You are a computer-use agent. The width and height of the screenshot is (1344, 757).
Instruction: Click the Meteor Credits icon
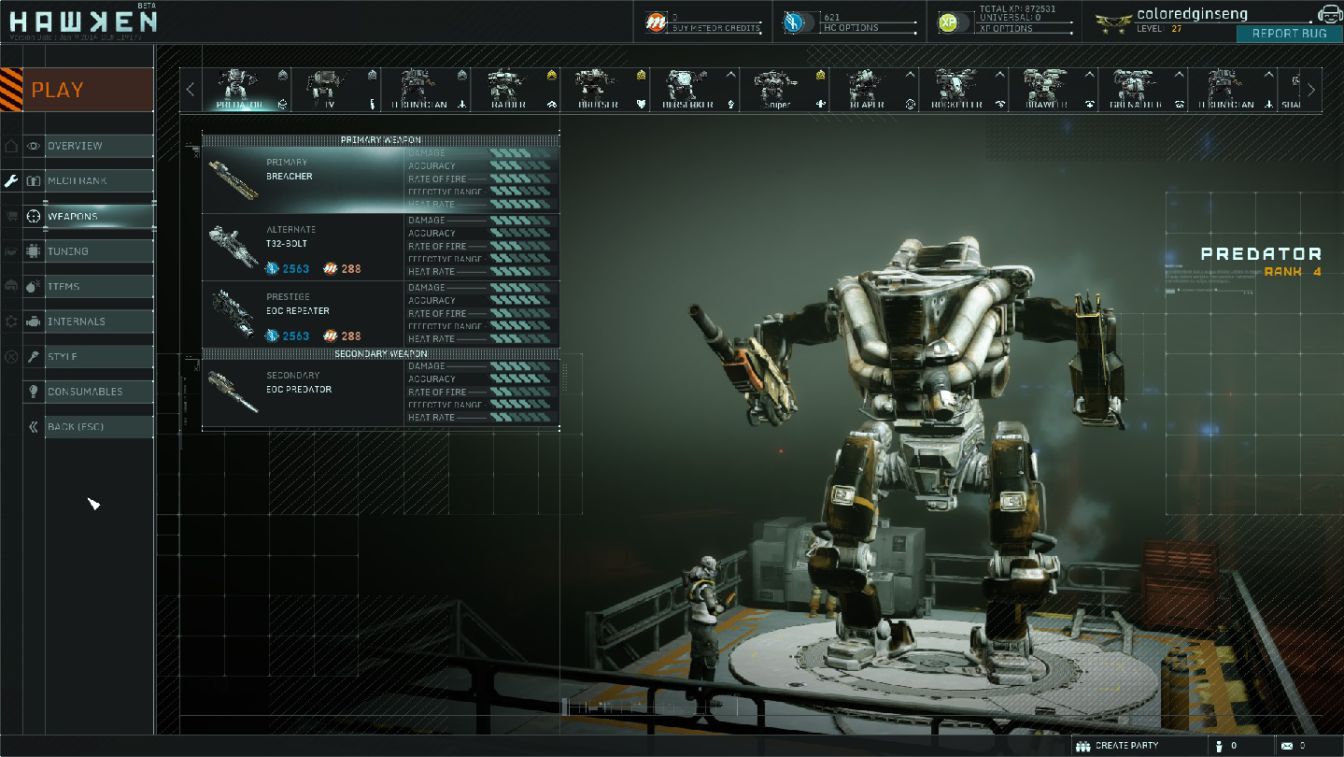(x=655, y=22)
